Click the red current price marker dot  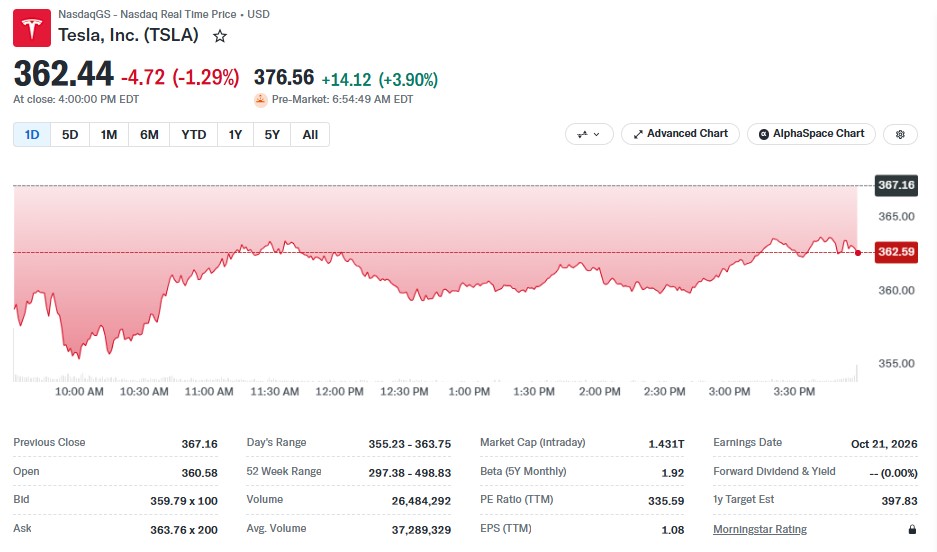tap(858, 253)
